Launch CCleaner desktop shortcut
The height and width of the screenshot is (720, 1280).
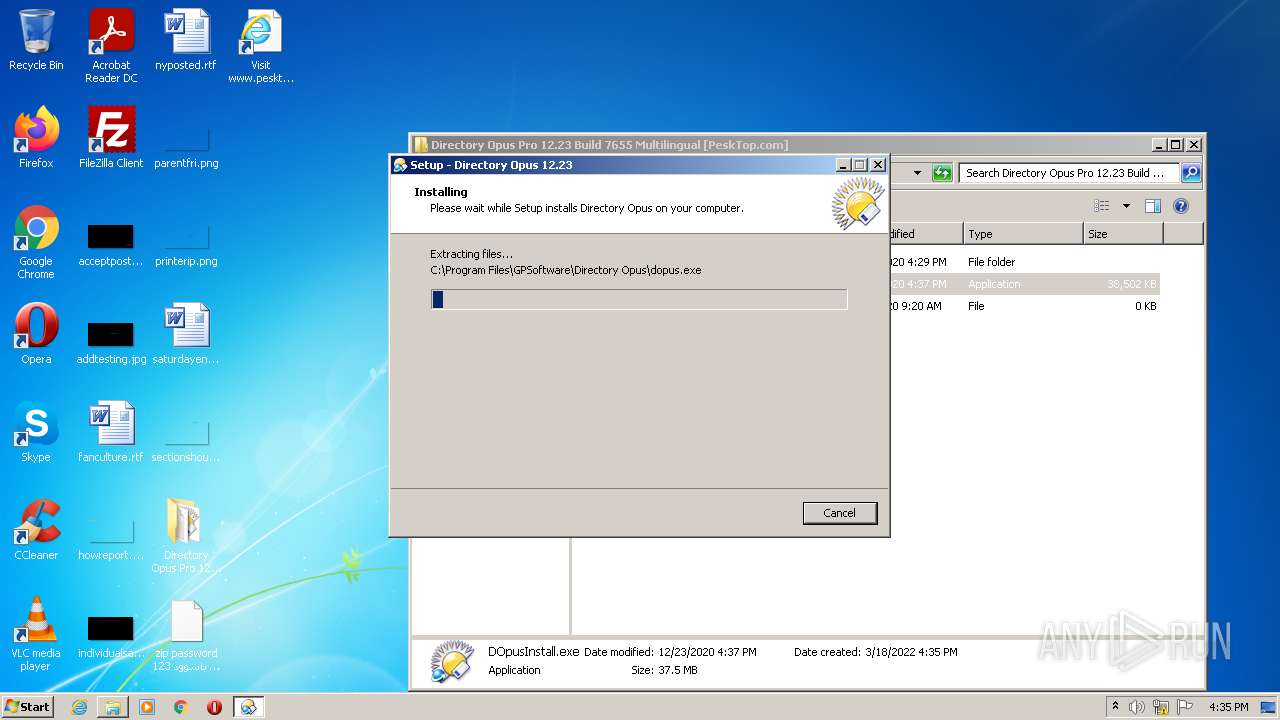coord(36,530)
